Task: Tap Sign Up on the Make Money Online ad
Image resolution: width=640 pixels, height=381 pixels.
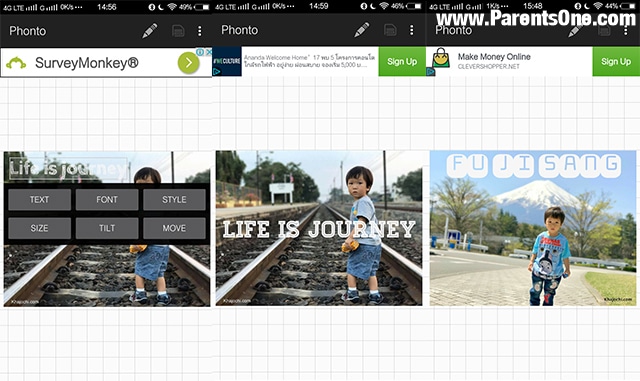Action: pos(616,61)
